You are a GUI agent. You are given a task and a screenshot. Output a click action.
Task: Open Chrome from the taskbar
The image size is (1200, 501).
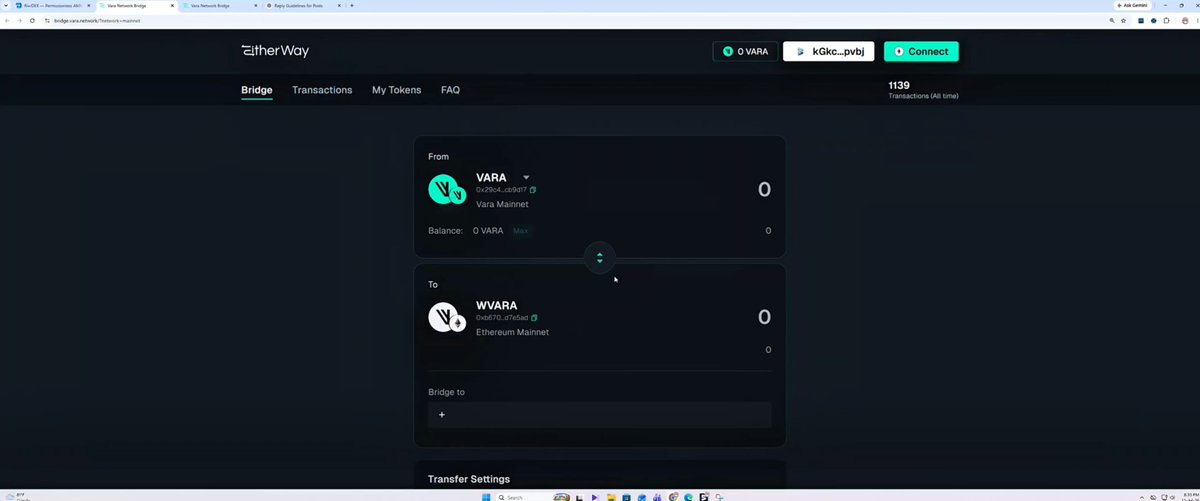pos(673,497)
